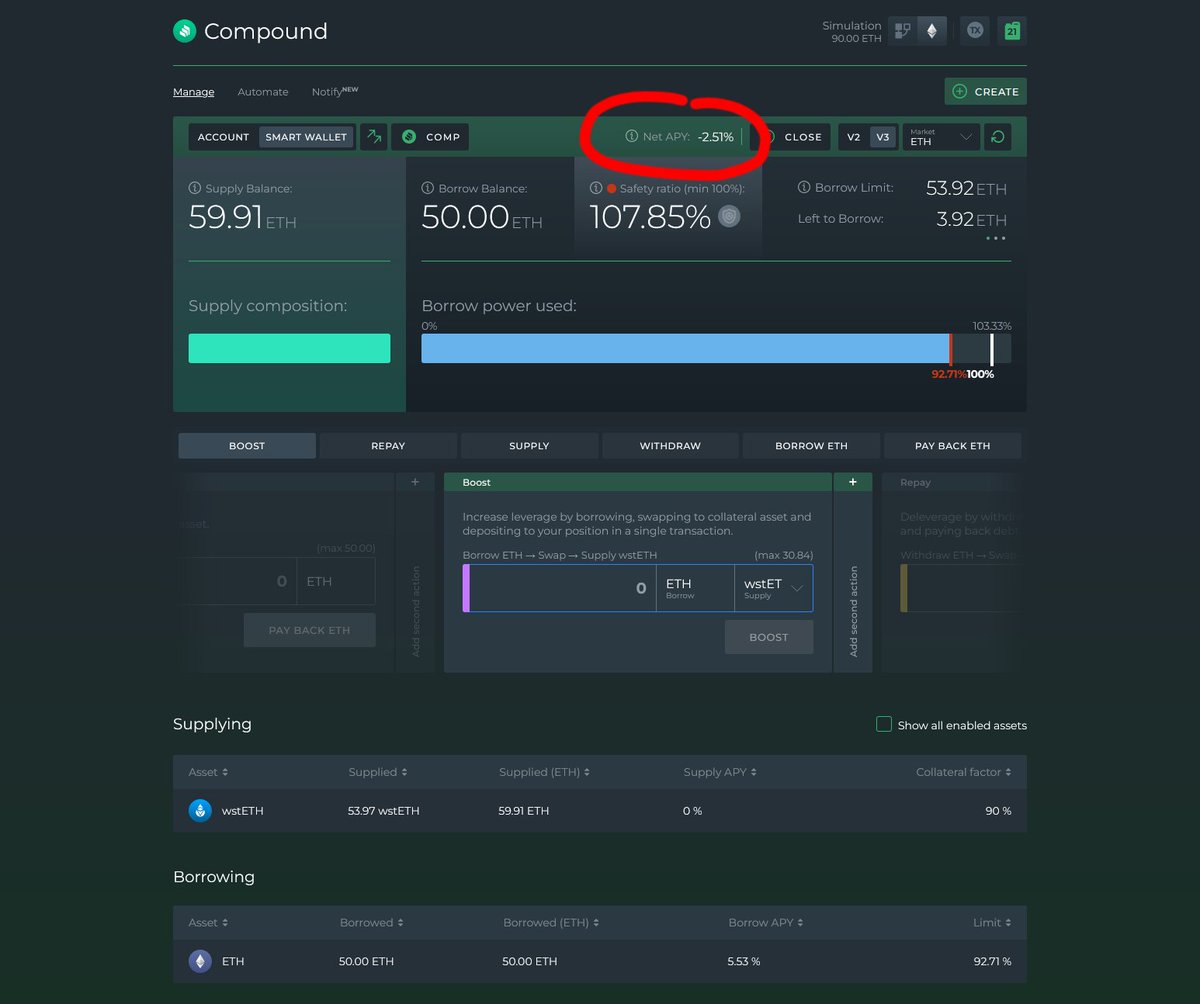Viewport: 1200px width, 1004px height.
Task: Click the PAY BACK ETH submit button
Action: (x=310, y=630)
